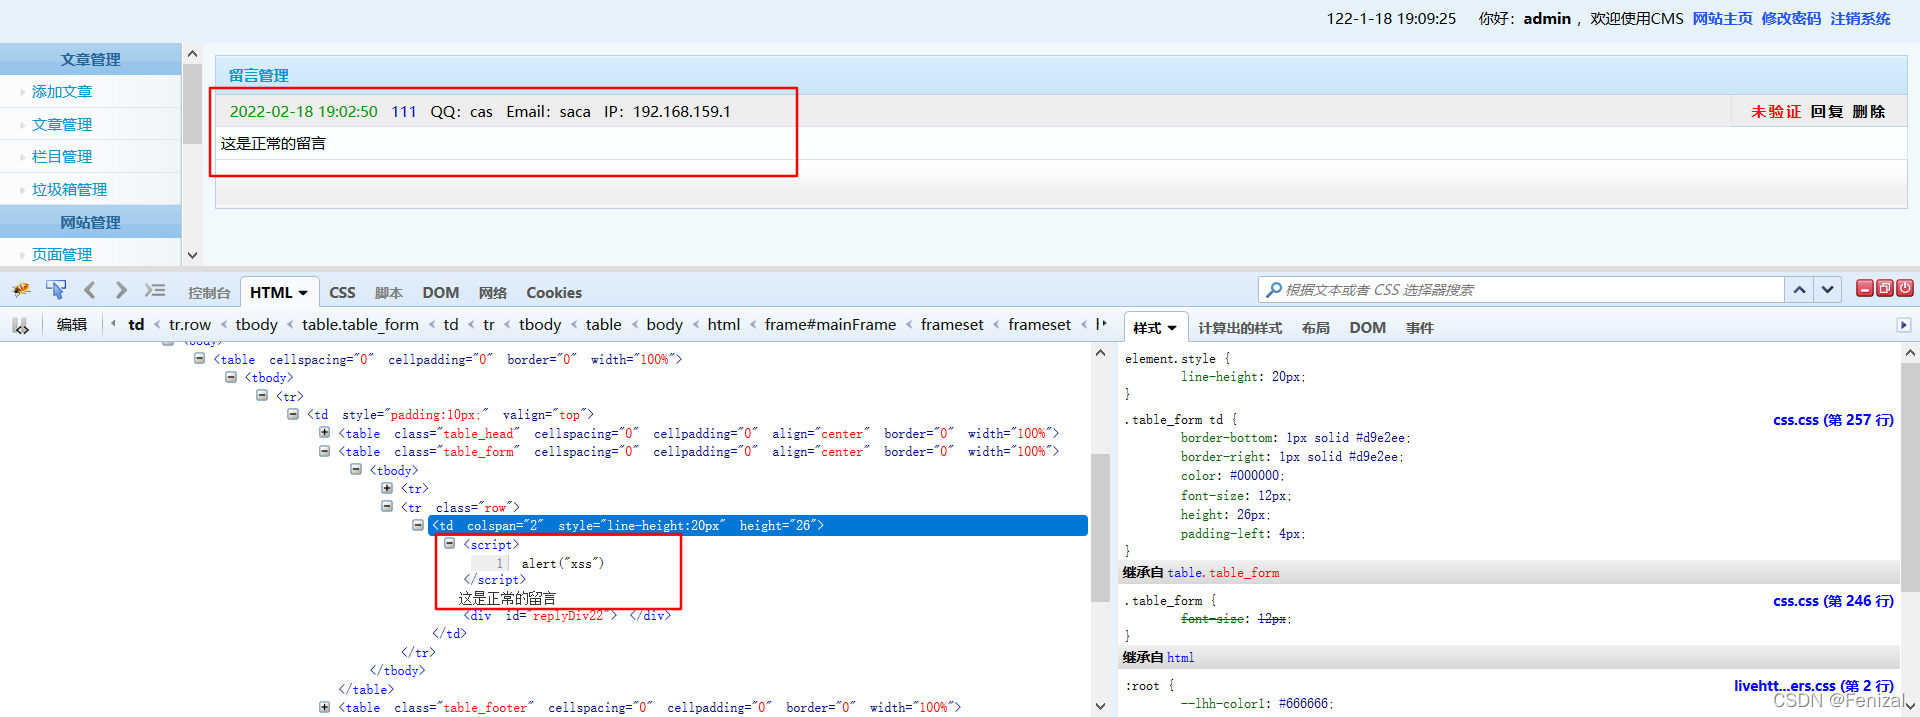The width and height of the screenshot is (1920, 717).
Task: Open the Cookies tab
Action: click(x=554, y=293)
